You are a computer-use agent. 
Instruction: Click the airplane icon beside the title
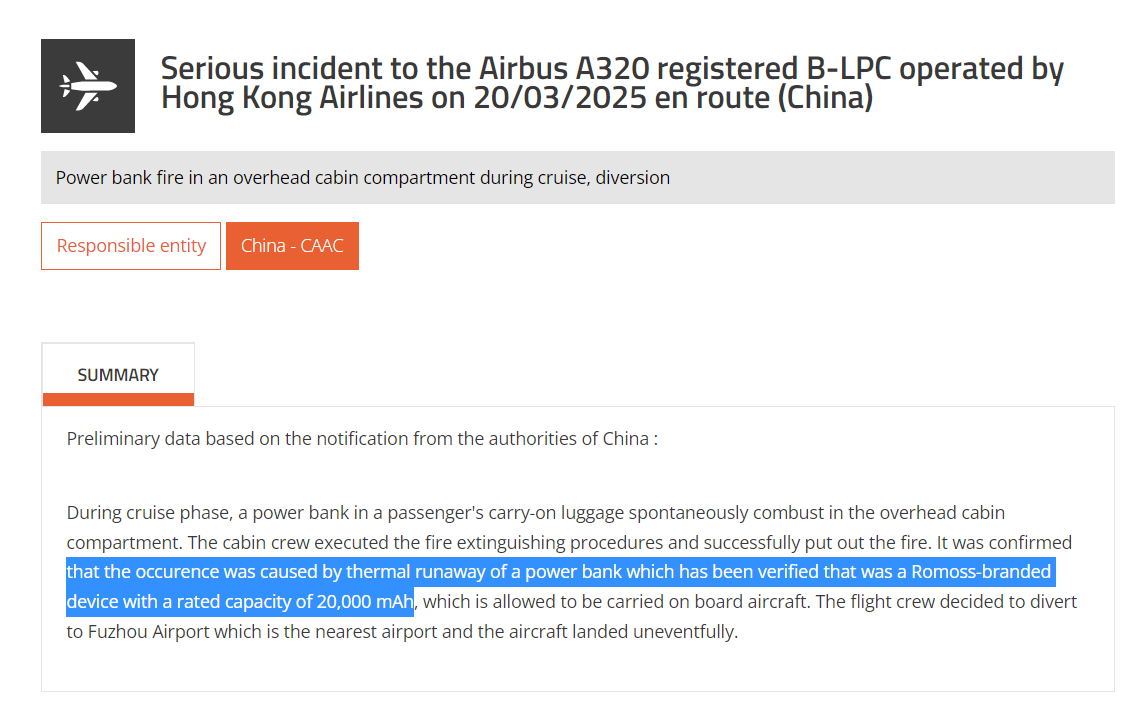(88, 86)
